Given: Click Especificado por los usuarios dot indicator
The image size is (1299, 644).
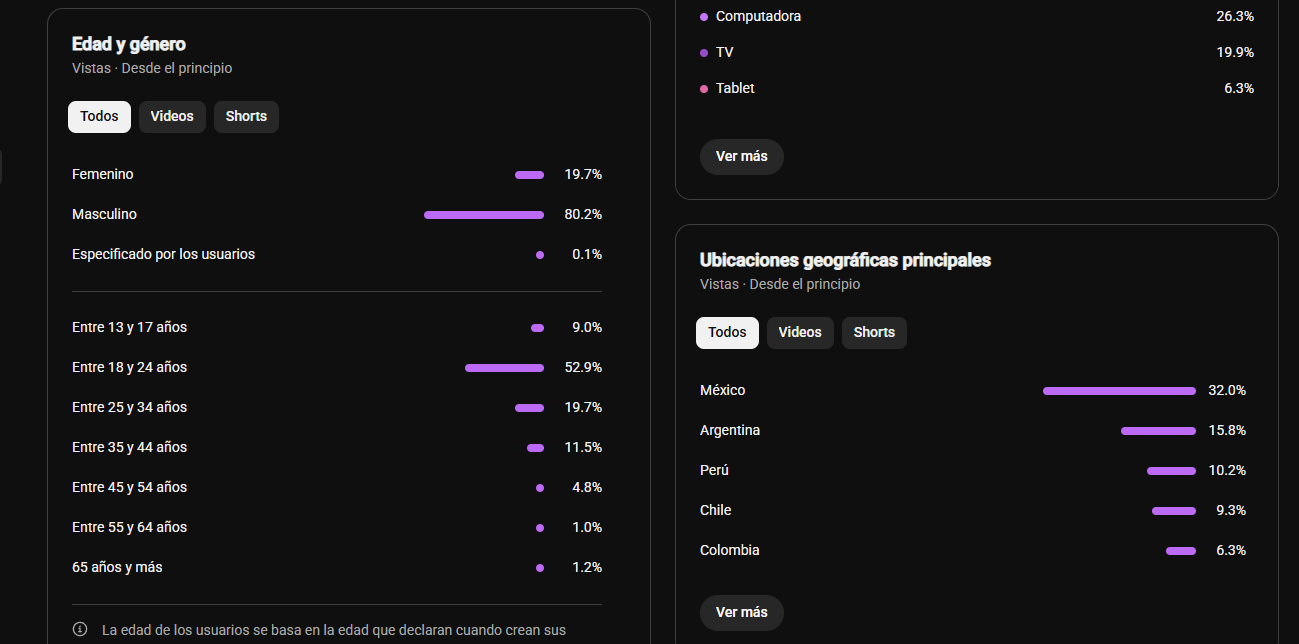Looking at the screenshot, I should click(x=540, y=255).
